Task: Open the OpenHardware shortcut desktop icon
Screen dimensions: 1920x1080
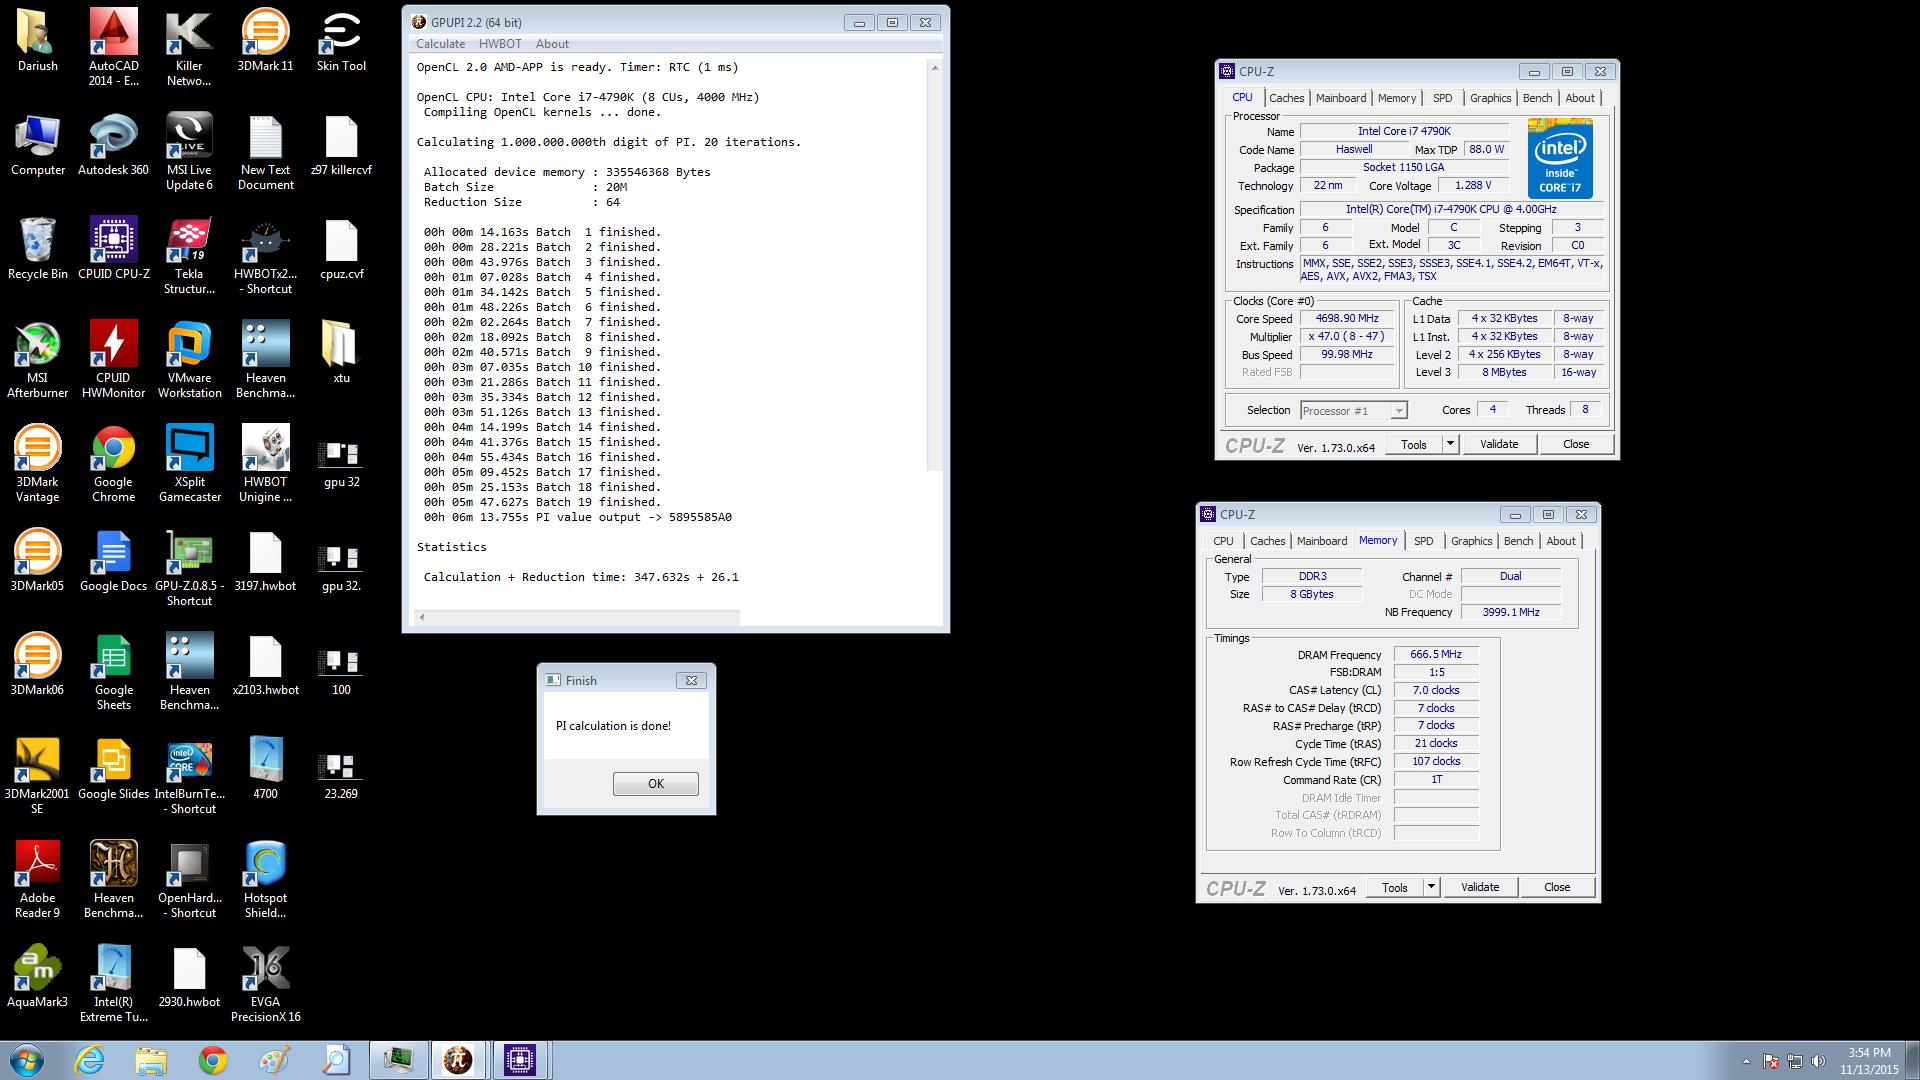Action: tap(189, 880)
